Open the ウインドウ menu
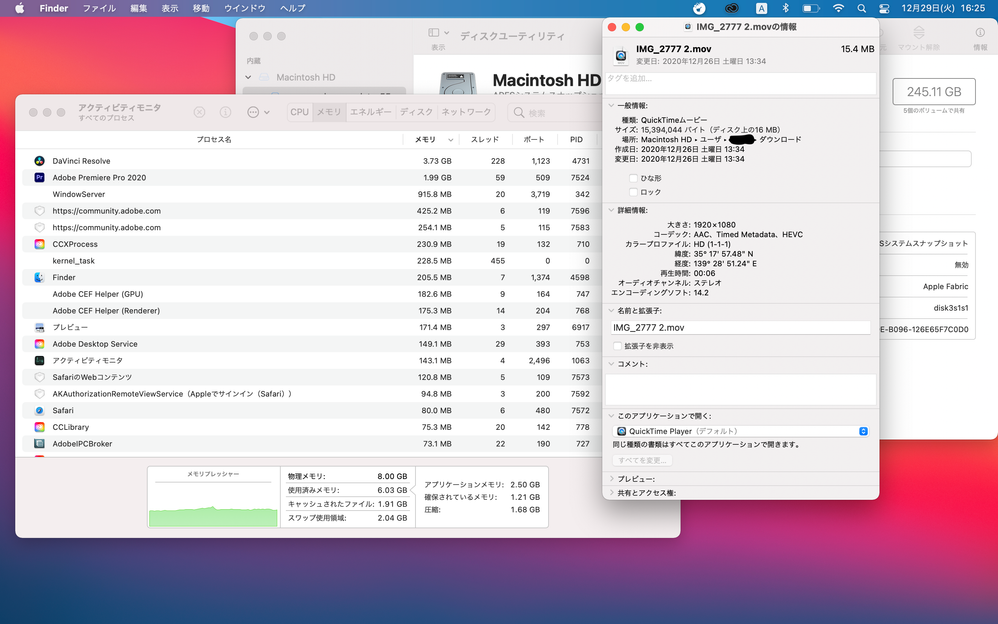This screenshot has height=624, width=998. click(x=244, y=8)
